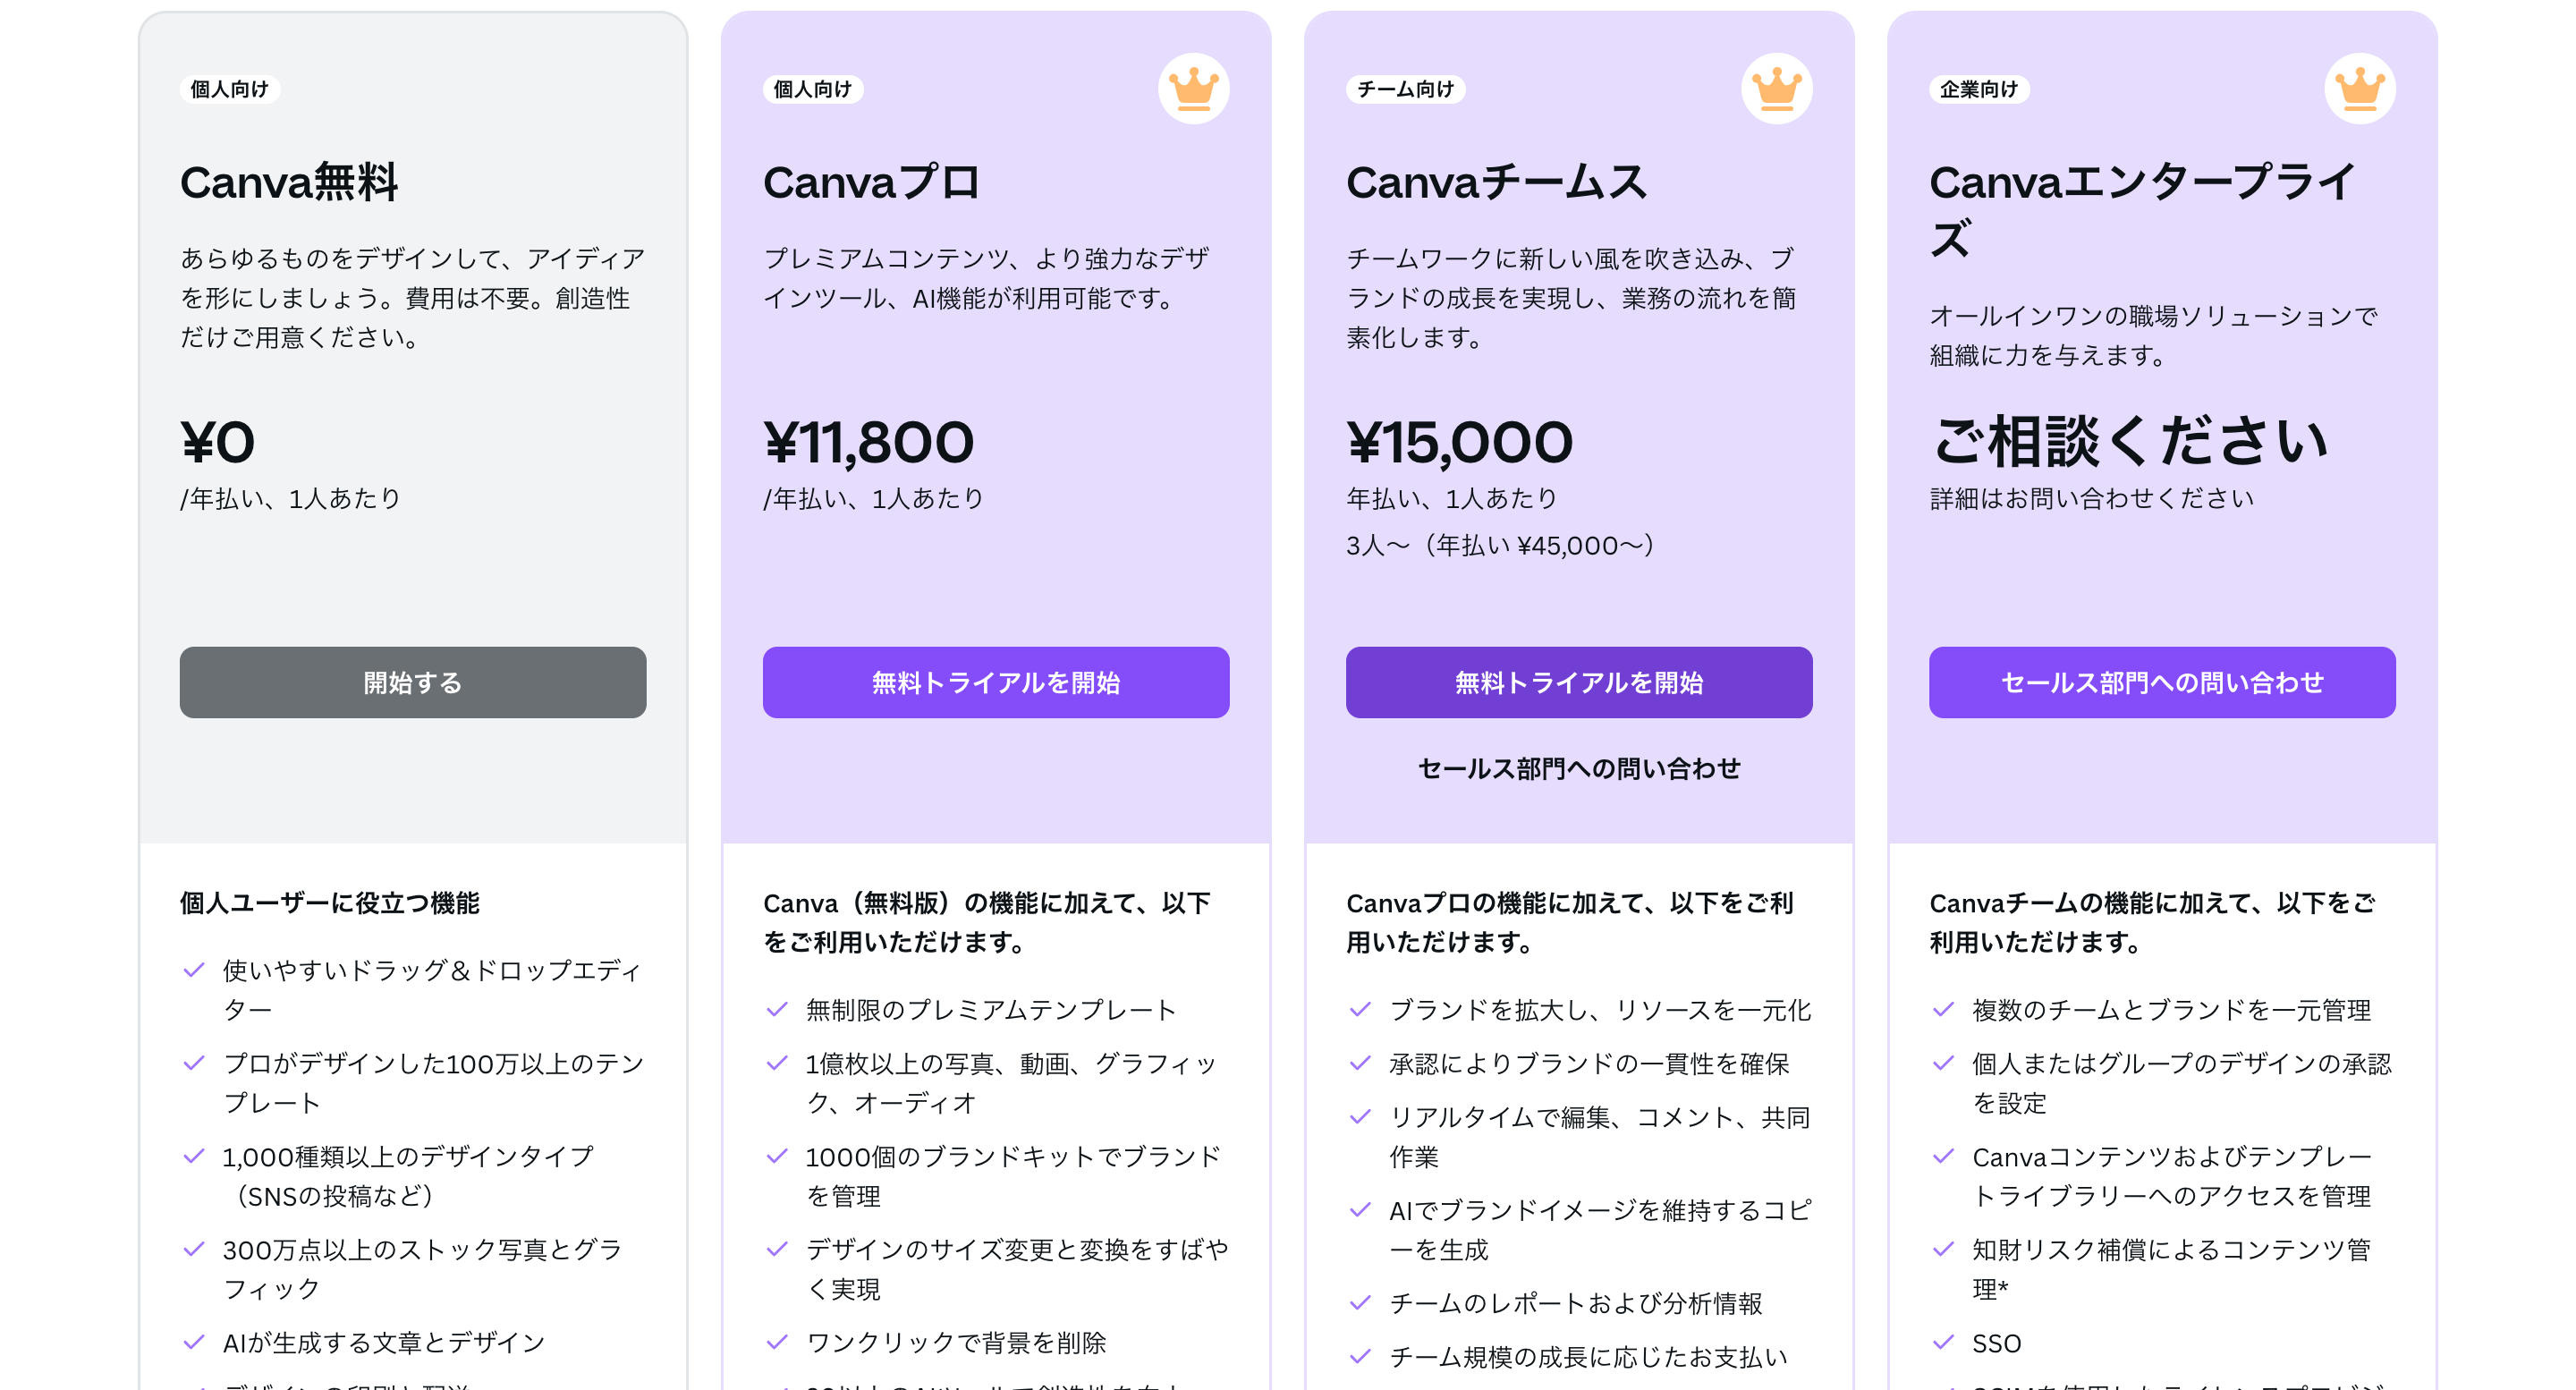Click the 開始する button on Canva無料

tap(413, 682)
